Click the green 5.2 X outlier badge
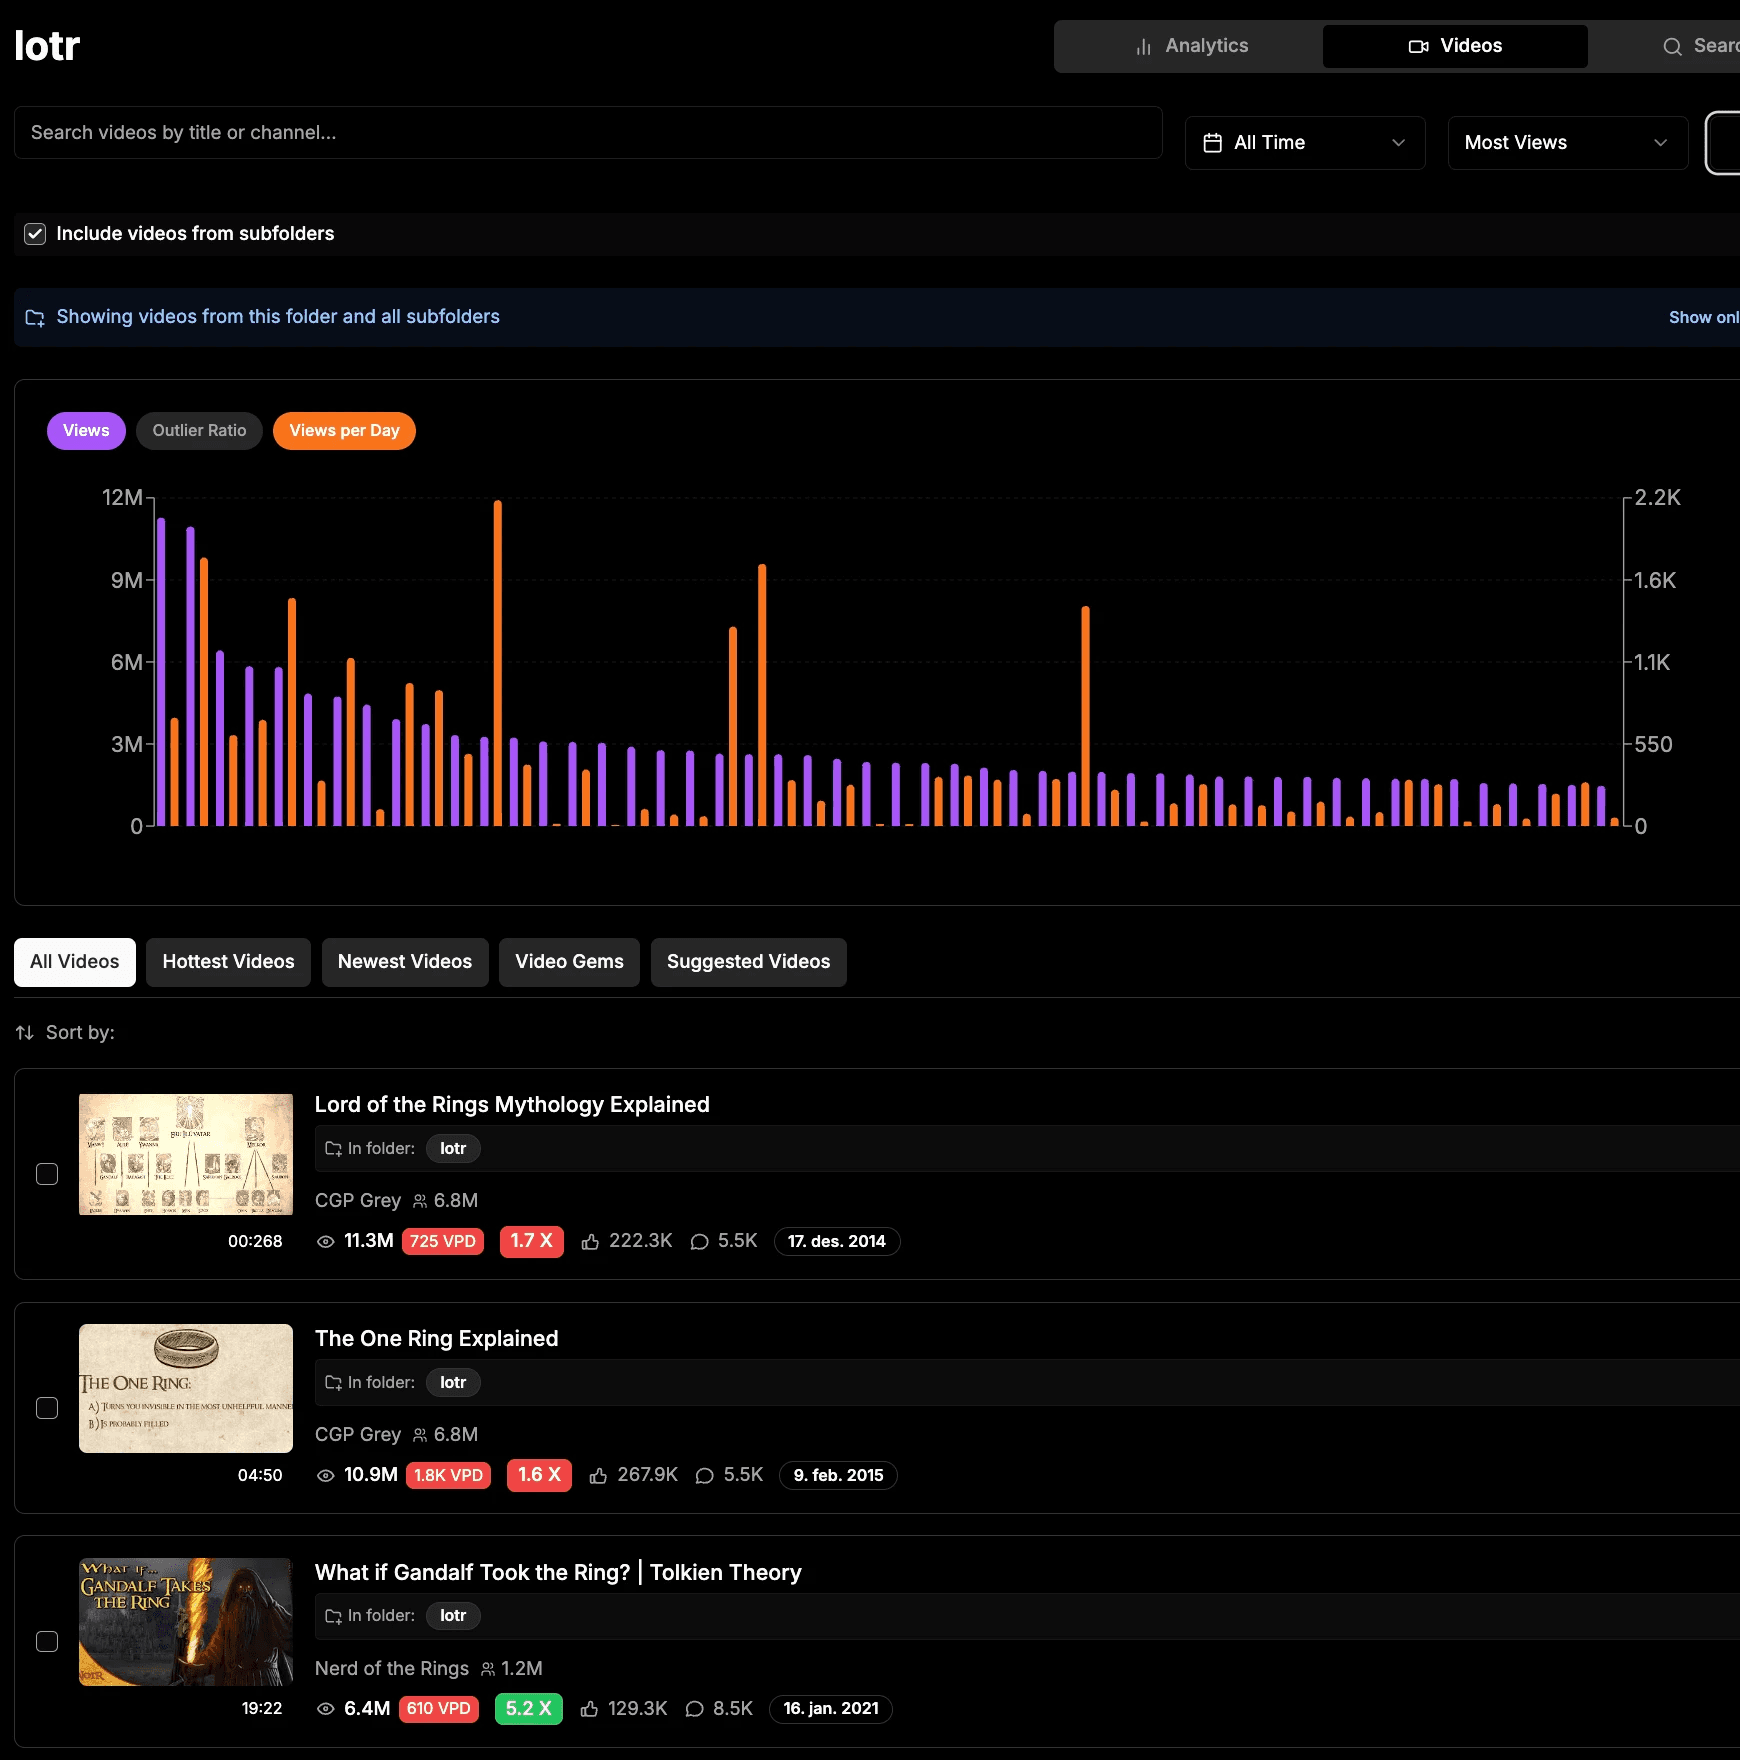1740x1760 pixels. click(528, 1709)
